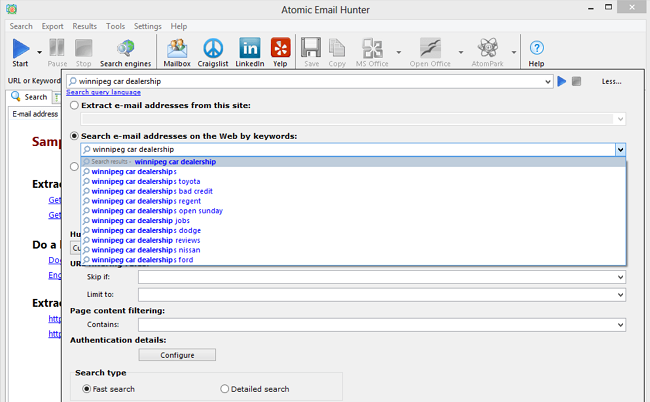The width and height of the screenshot is (650, 402).
Task: Expand the Skip if dropdown
Action: (x=620, y=277)
